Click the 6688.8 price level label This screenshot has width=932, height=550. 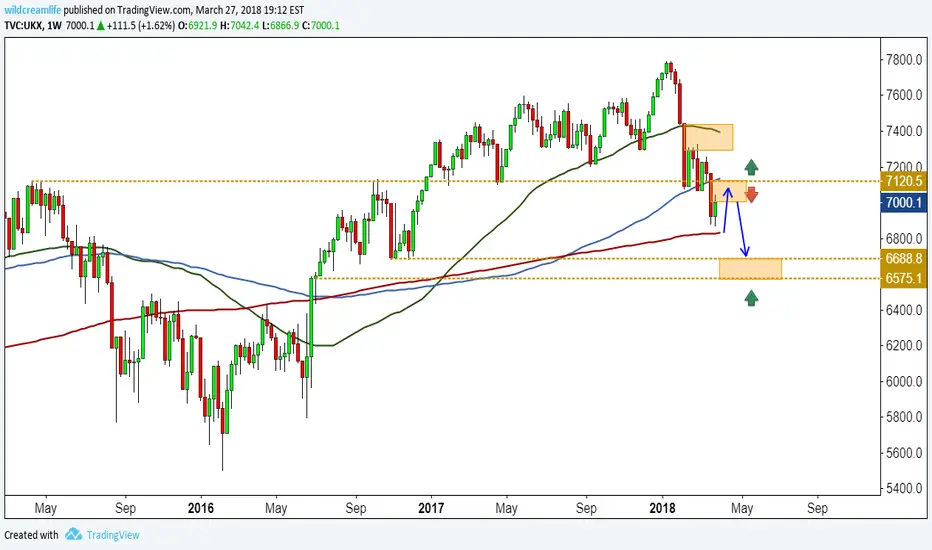pyautogui.click(x=903, y=258)
